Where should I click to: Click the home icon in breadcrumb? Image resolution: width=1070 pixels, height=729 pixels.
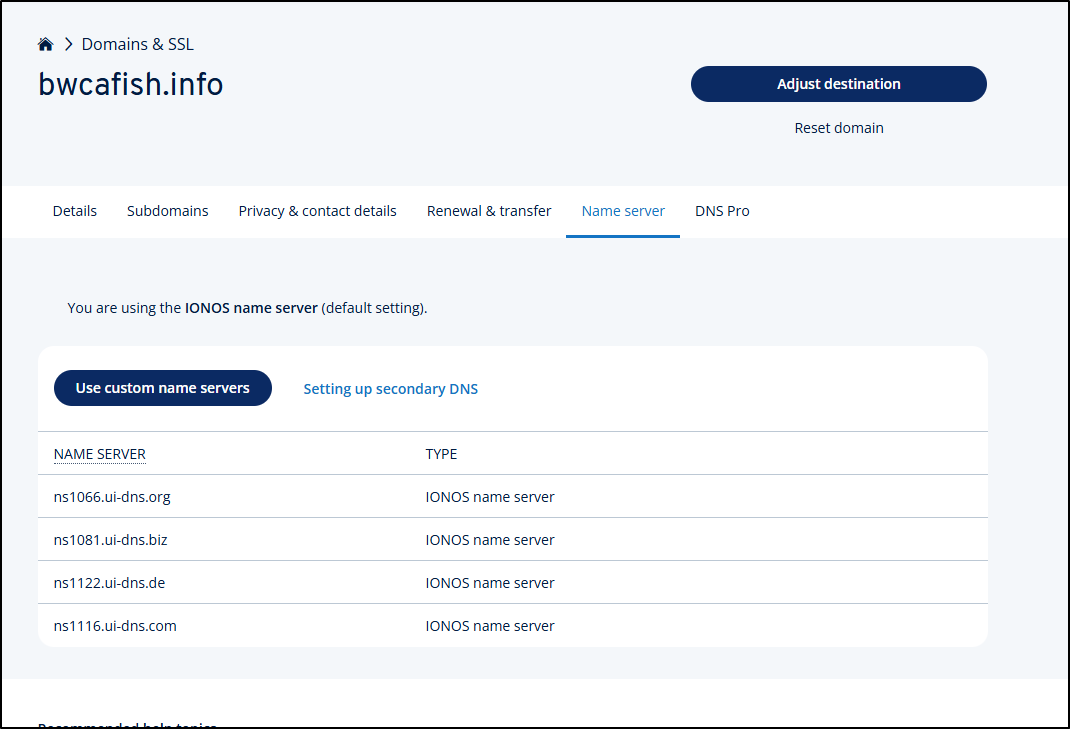point(45,44)
